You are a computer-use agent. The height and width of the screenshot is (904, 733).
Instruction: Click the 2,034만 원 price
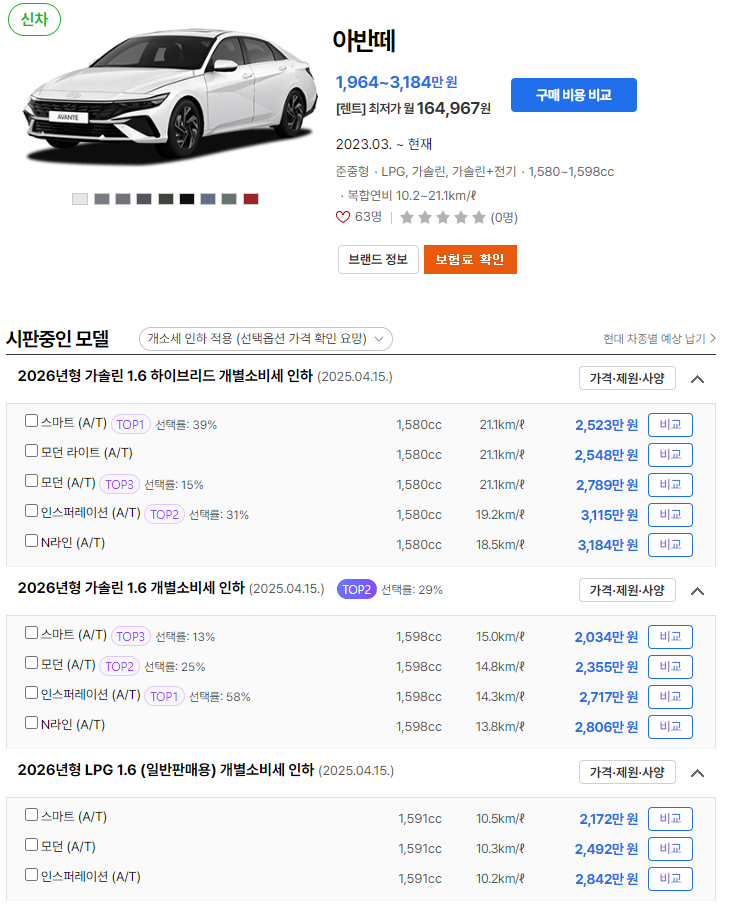click(606, 637)
